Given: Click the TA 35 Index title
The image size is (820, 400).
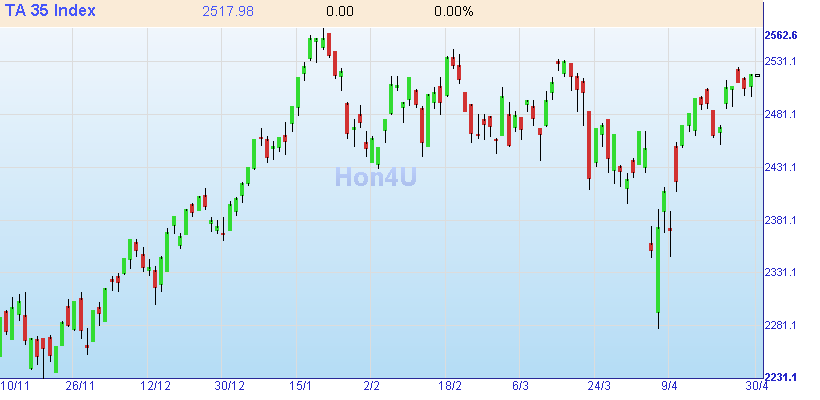Looking at the screenshot, I should pyautogui.click(x=50, y=10).
